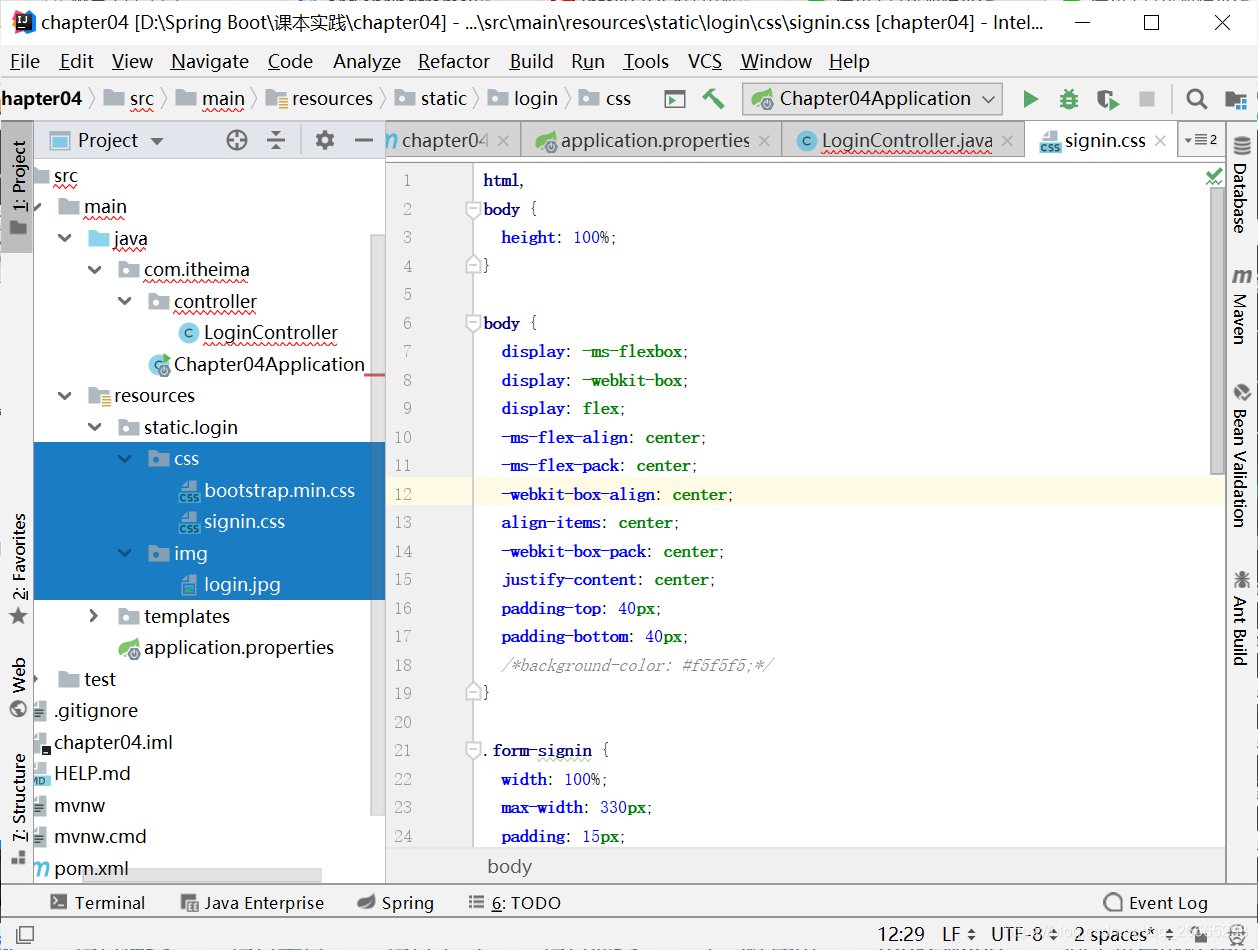The width and height of the screenshot is (1258, 950).
Task: Open Project panel settings via gear icon
Action: click(324, 140)
